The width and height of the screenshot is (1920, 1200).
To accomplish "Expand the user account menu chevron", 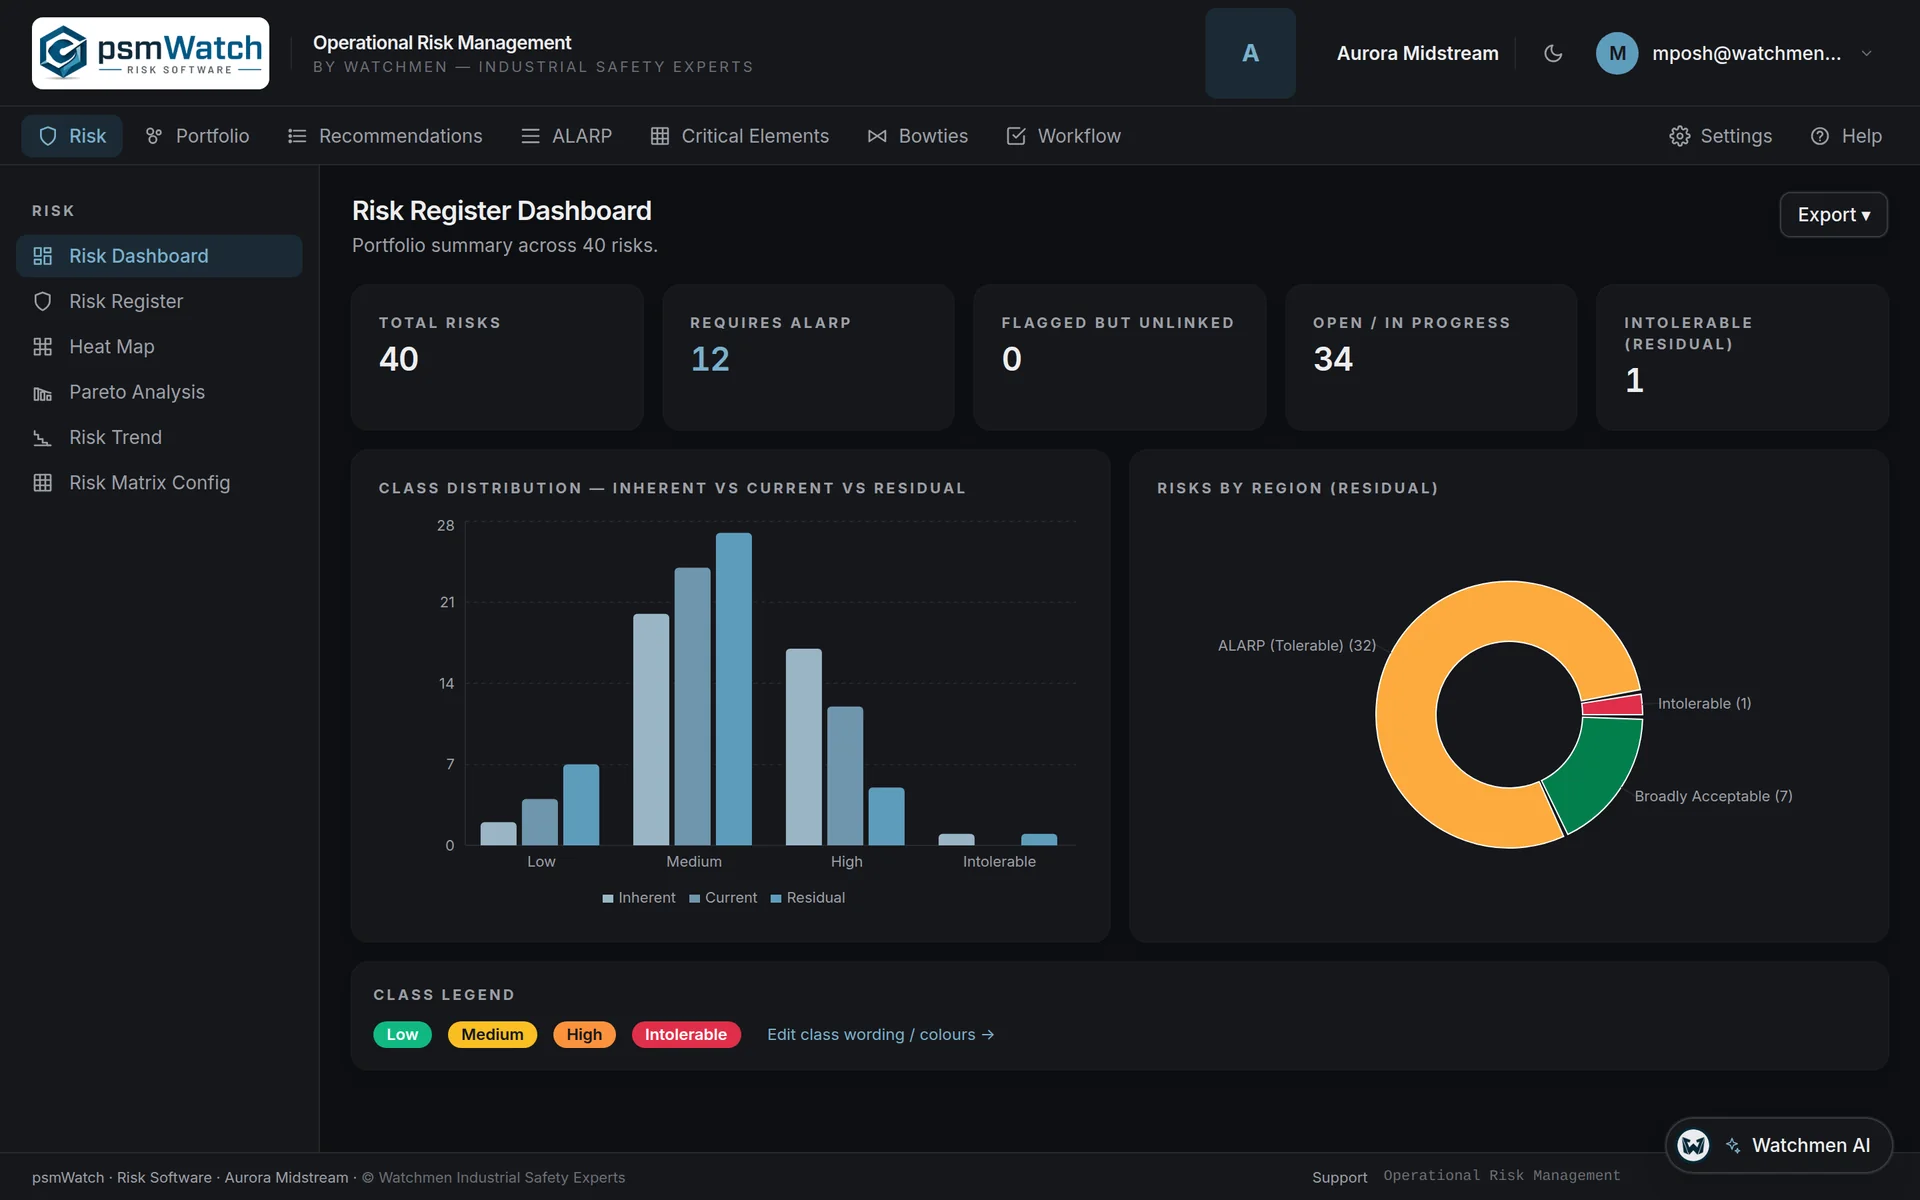I will 1866,53.
